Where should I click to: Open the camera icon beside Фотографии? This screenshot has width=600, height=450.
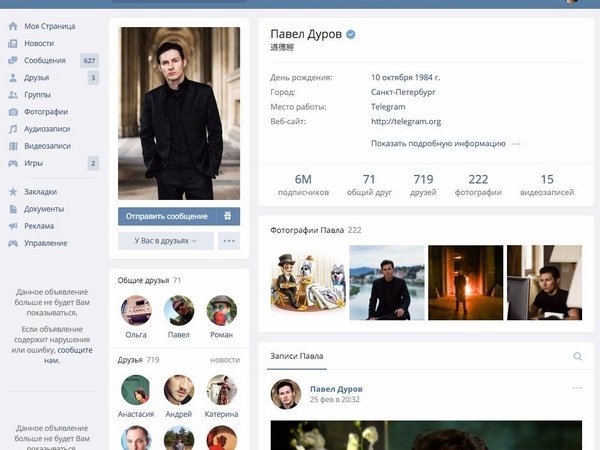coord(13,112)
